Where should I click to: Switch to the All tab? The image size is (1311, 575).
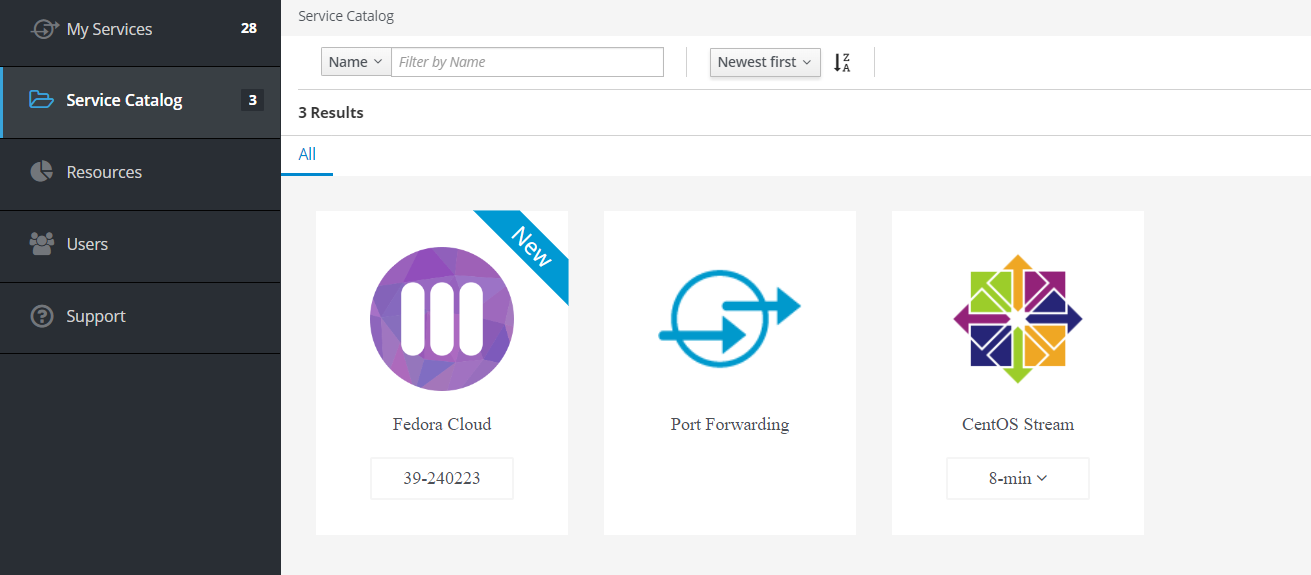307,154
